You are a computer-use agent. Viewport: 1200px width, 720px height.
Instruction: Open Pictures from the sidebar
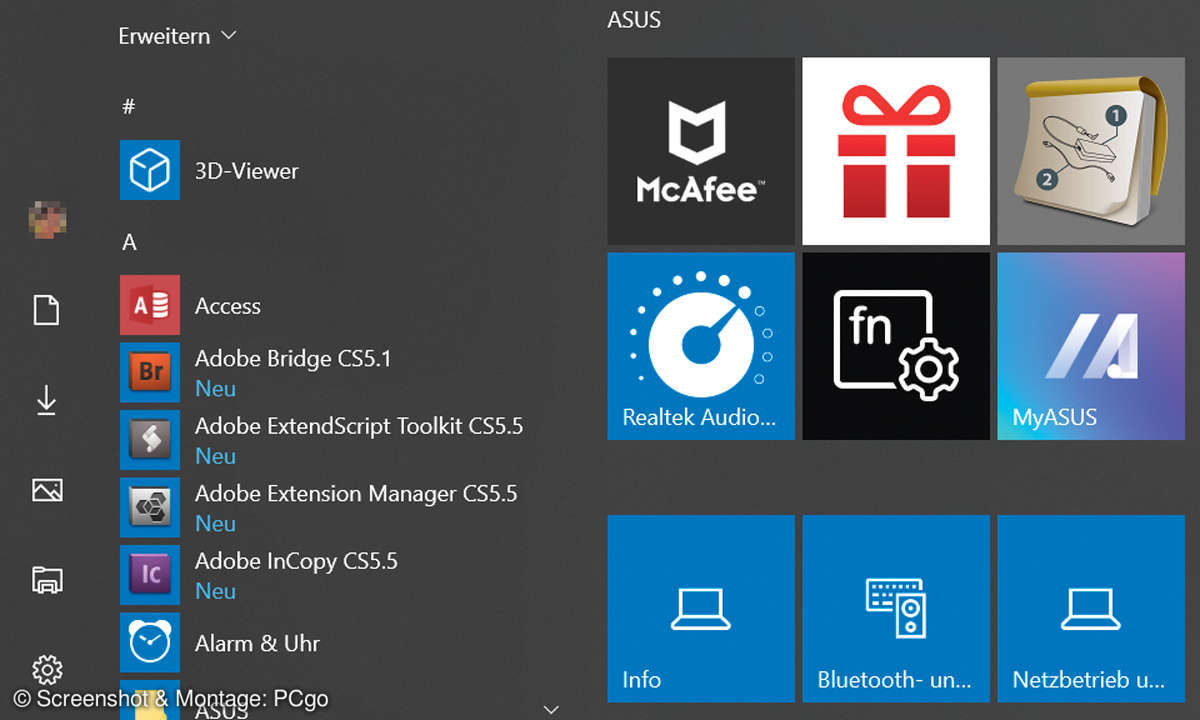click(47, 490)
